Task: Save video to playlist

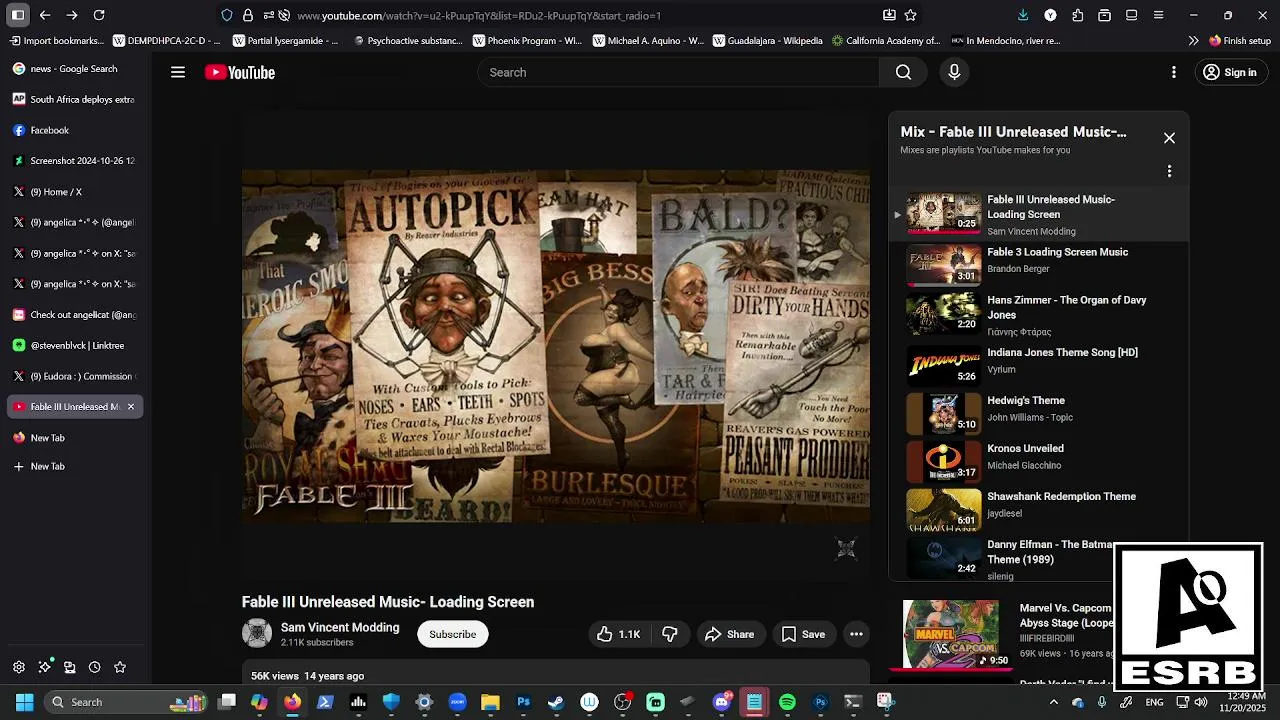Action: [x=803, y=634]
